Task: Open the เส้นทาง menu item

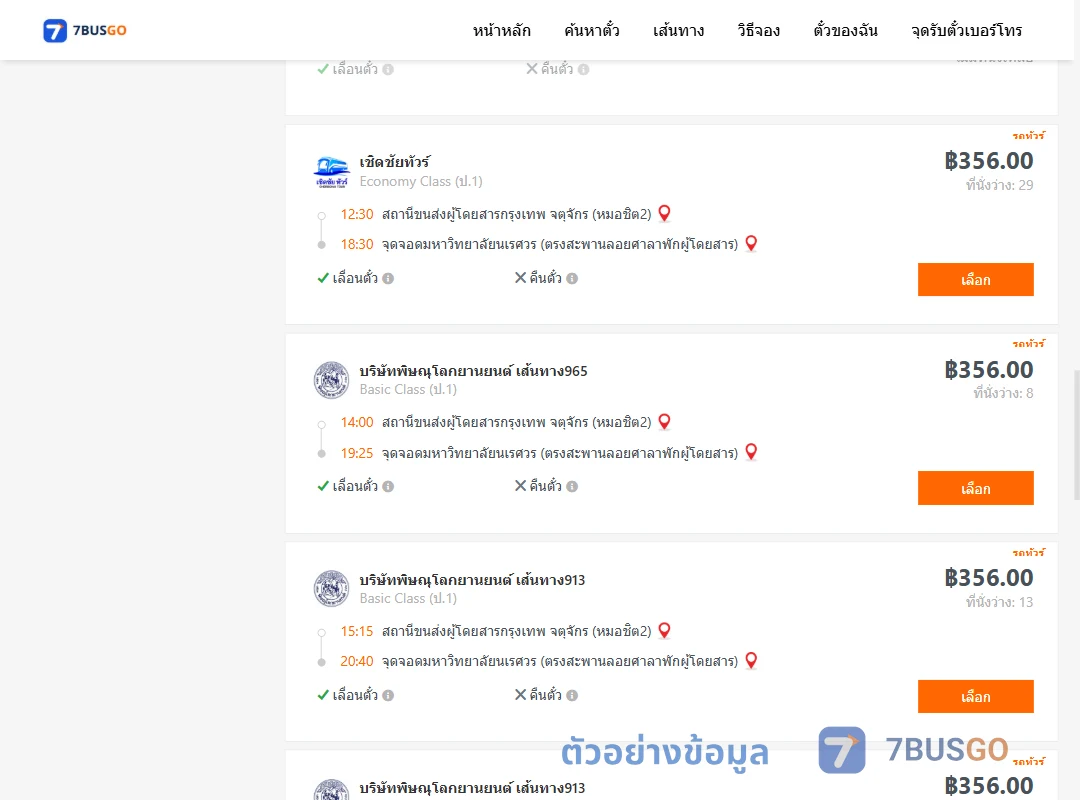Action: (678, 30)
